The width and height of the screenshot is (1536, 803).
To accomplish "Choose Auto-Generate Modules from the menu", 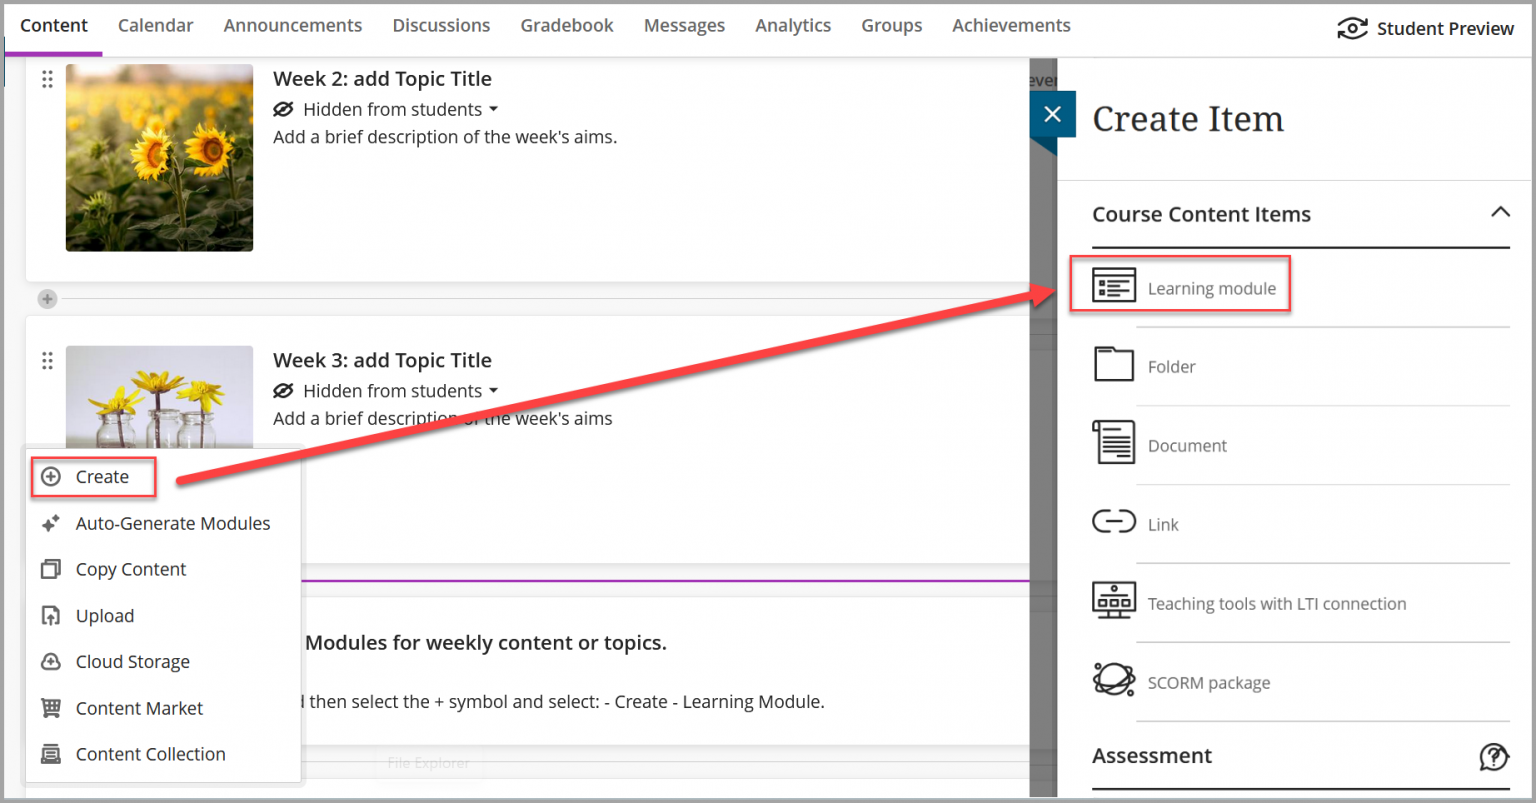I will point(172,523).
